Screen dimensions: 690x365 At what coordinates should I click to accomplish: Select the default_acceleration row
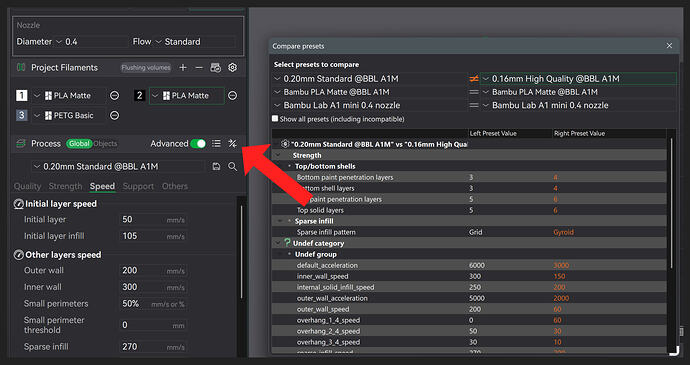[x=469, y=265]
